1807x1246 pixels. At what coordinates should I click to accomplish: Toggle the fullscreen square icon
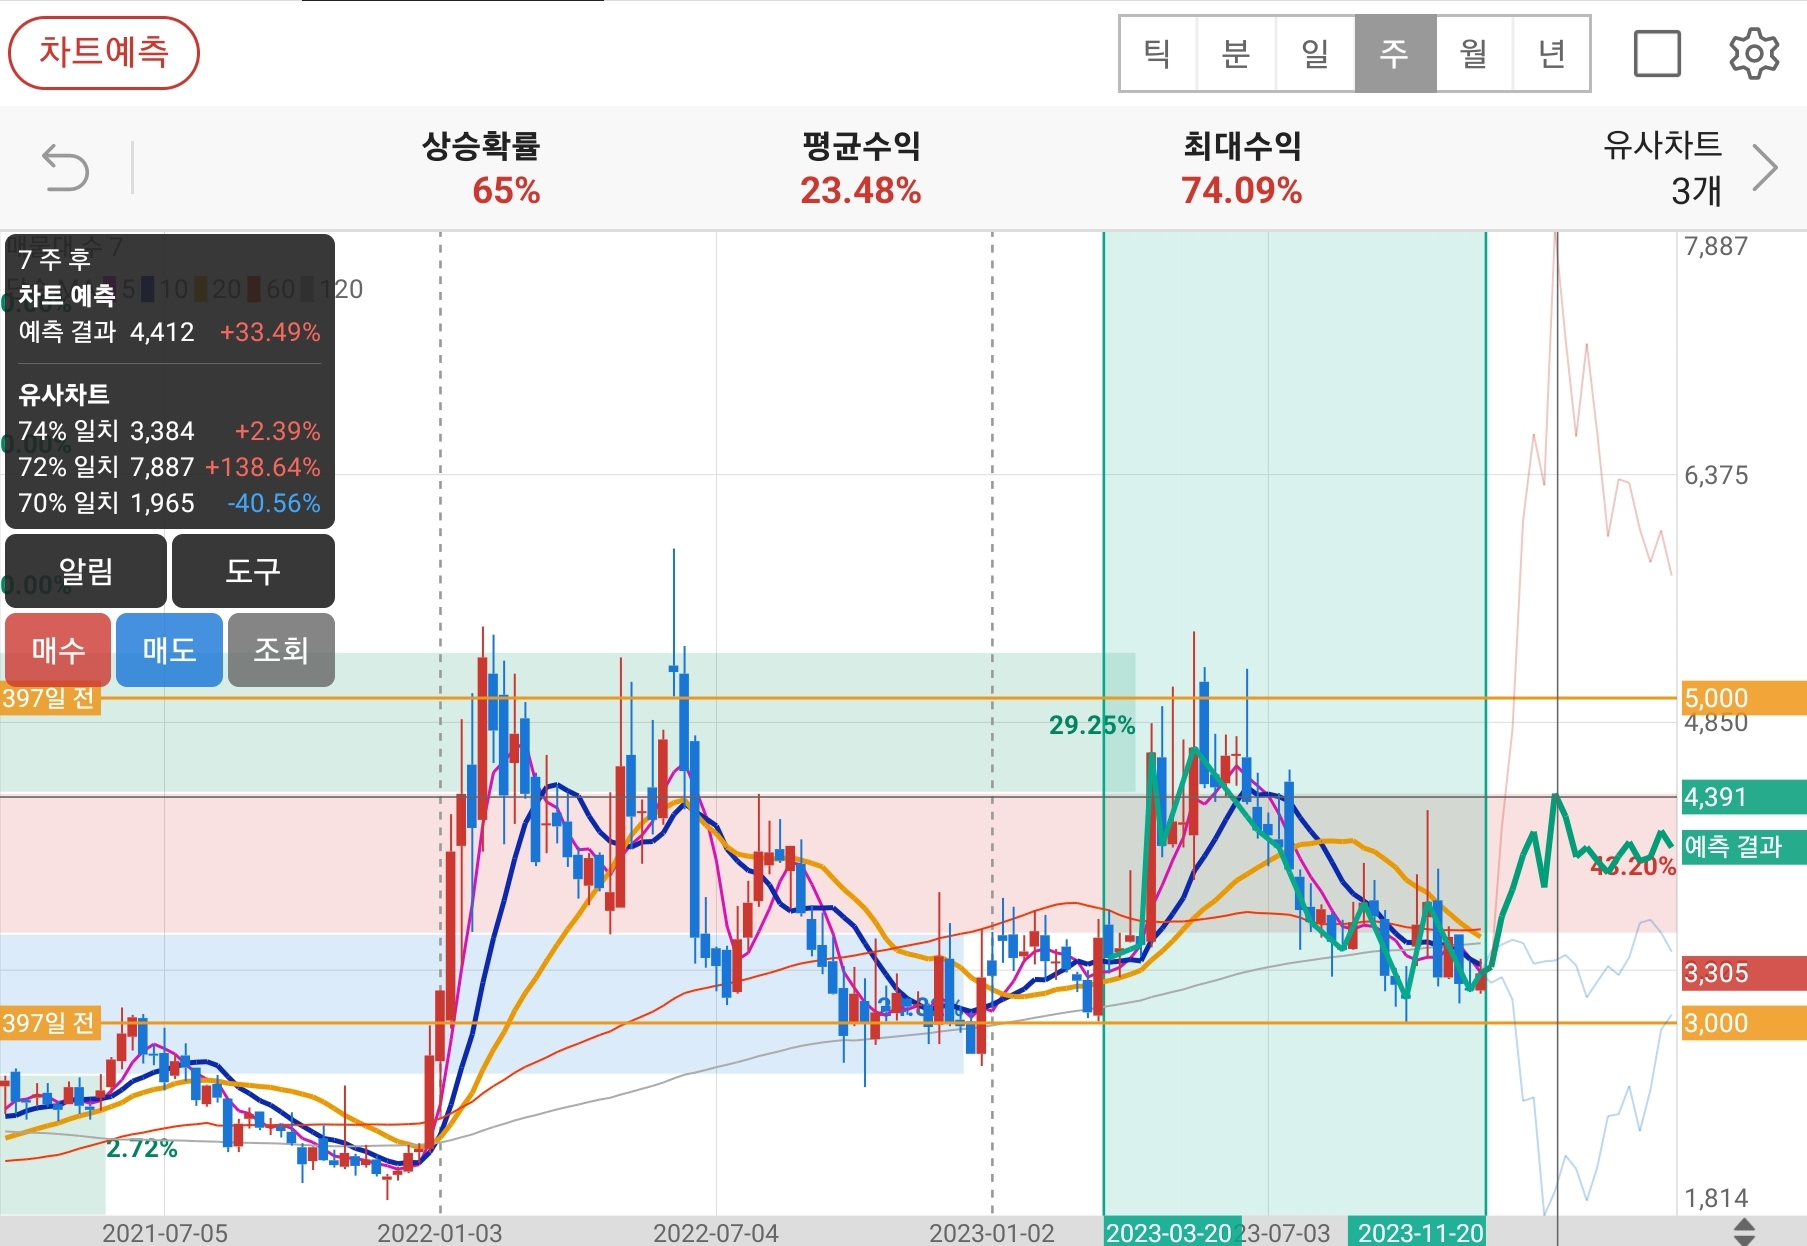(x=1657, y=54)
